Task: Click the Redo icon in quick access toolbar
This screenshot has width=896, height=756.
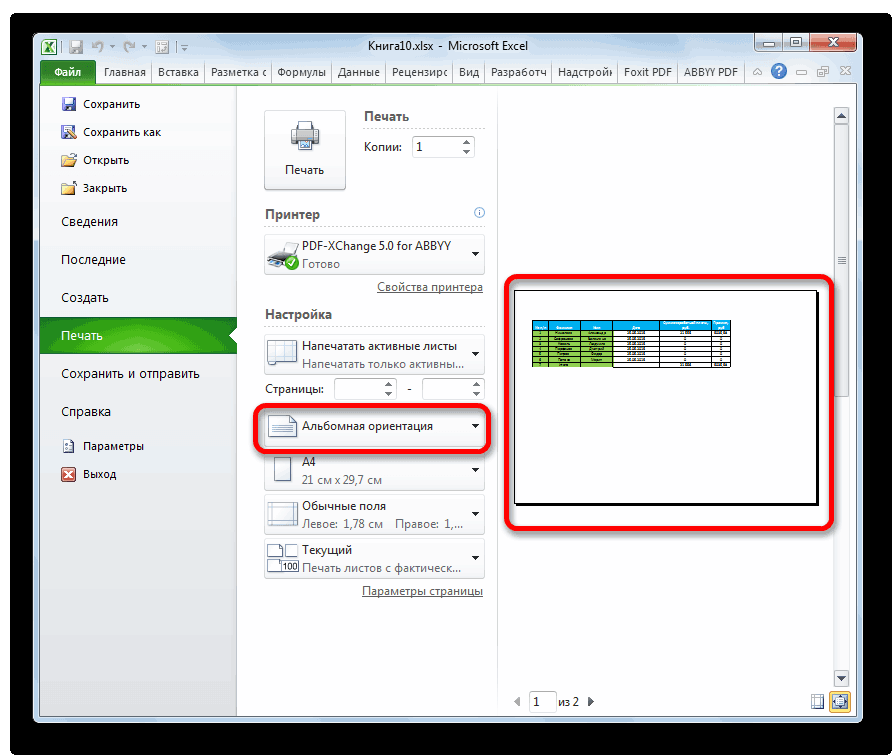Action: pos(130,47)
